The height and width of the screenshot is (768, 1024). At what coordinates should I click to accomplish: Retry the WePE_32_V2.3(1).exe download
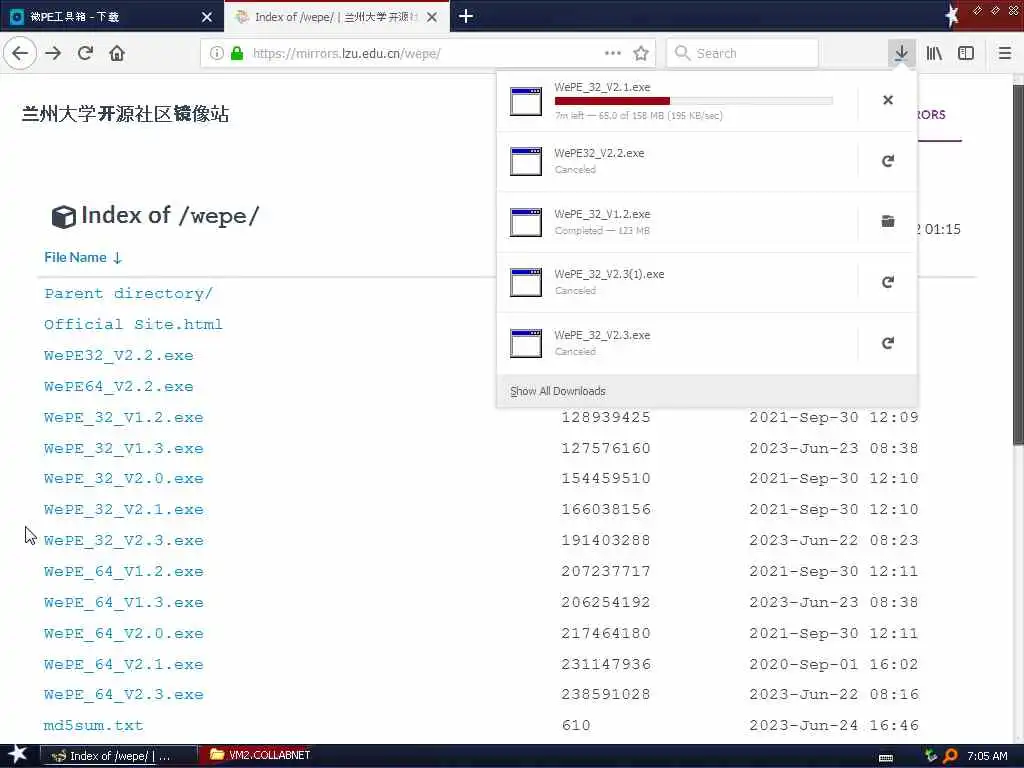pos(888,282)
